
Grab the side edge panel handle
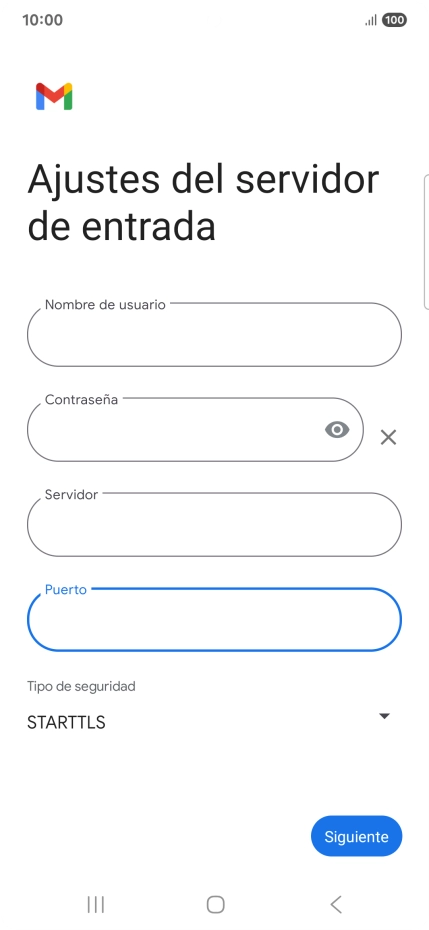(426, 242)
